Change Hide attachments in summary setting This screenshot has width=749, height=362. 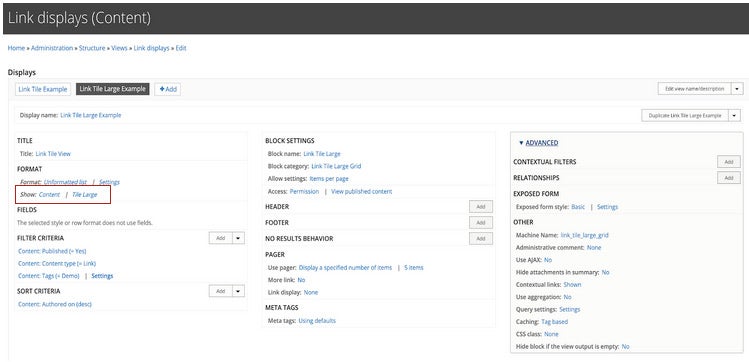605,272
